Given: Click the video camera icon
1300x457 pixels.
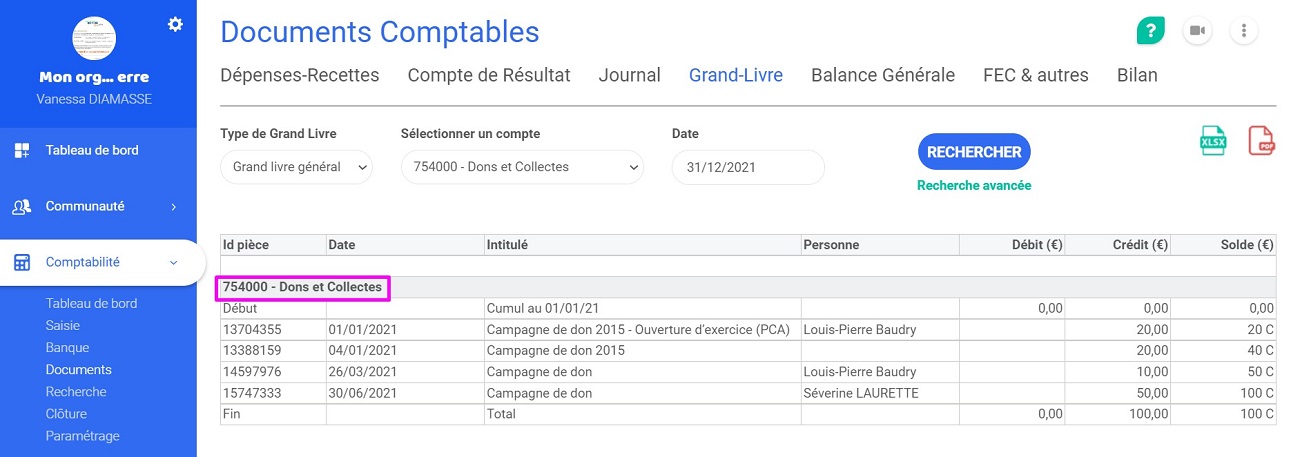Looking at the screenshot, I should [1197, 31].
